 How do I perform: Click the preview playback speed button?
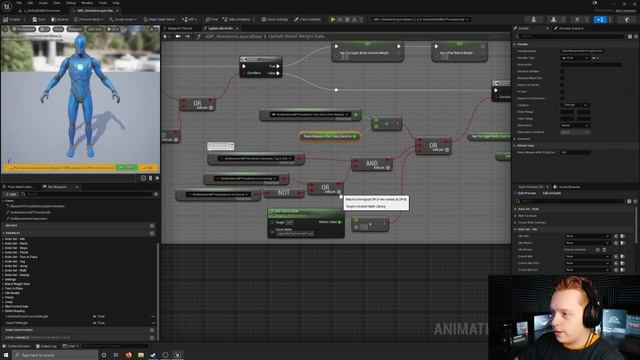(113, 29)
